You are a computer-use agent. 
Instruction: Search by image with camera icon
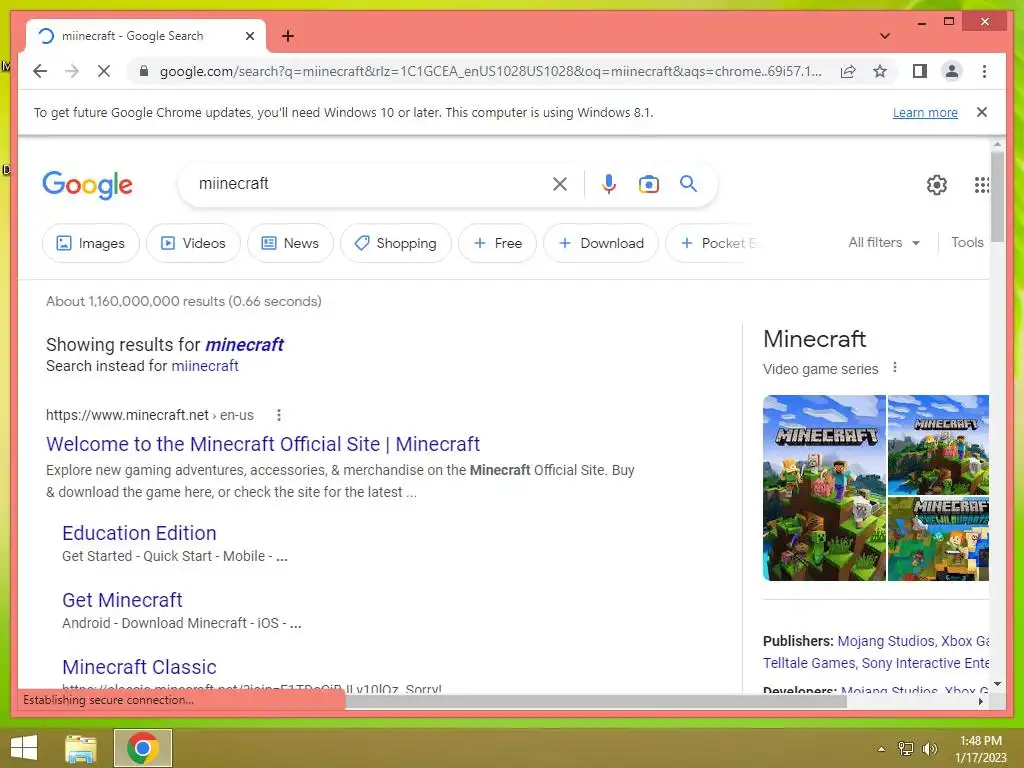tap(648, 184)
